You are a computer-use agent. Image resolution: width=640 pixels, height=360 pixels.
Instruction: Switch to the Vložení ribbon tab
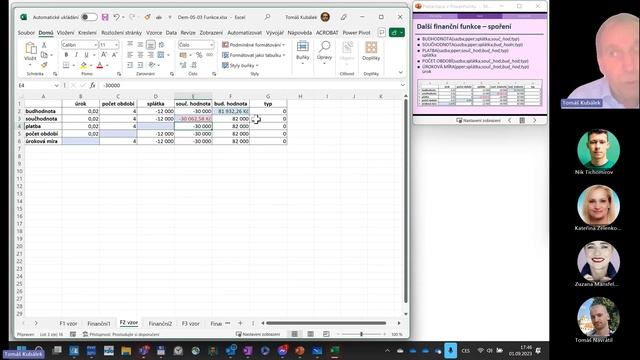pos(65,33)
